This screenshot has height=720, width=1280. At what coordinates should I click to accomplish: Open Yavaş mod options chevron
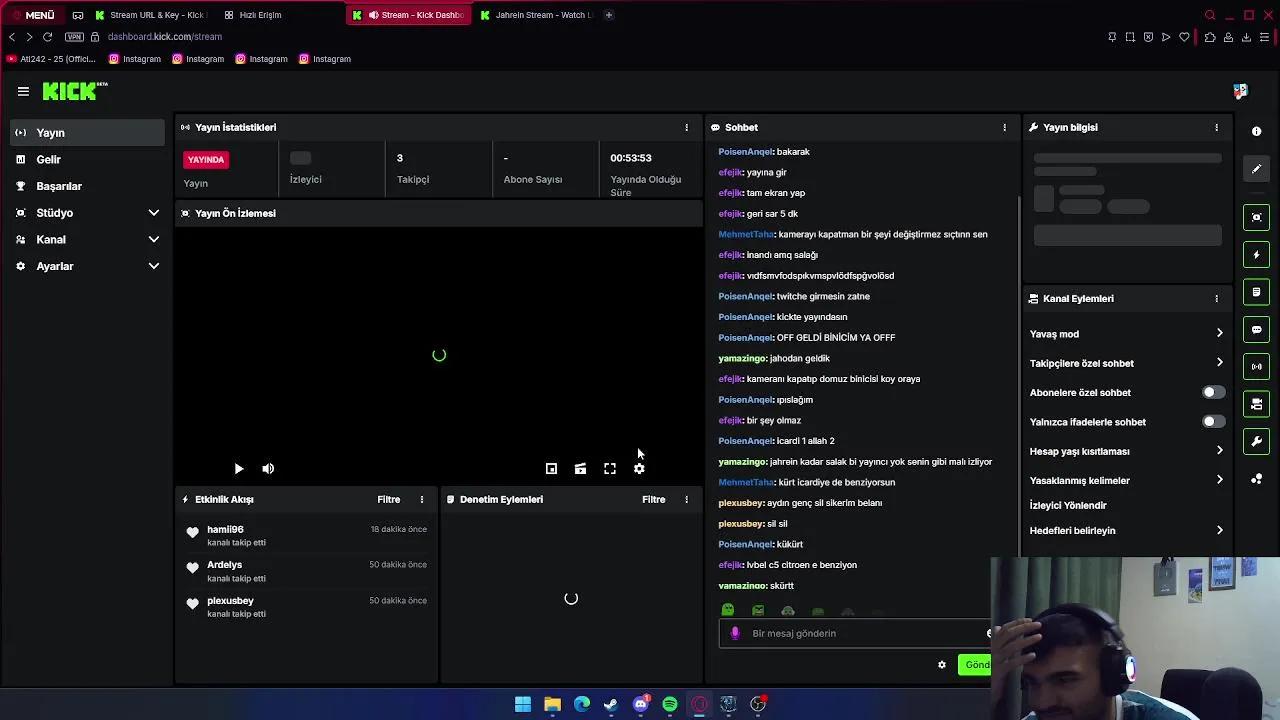[x=1219, y=333]
